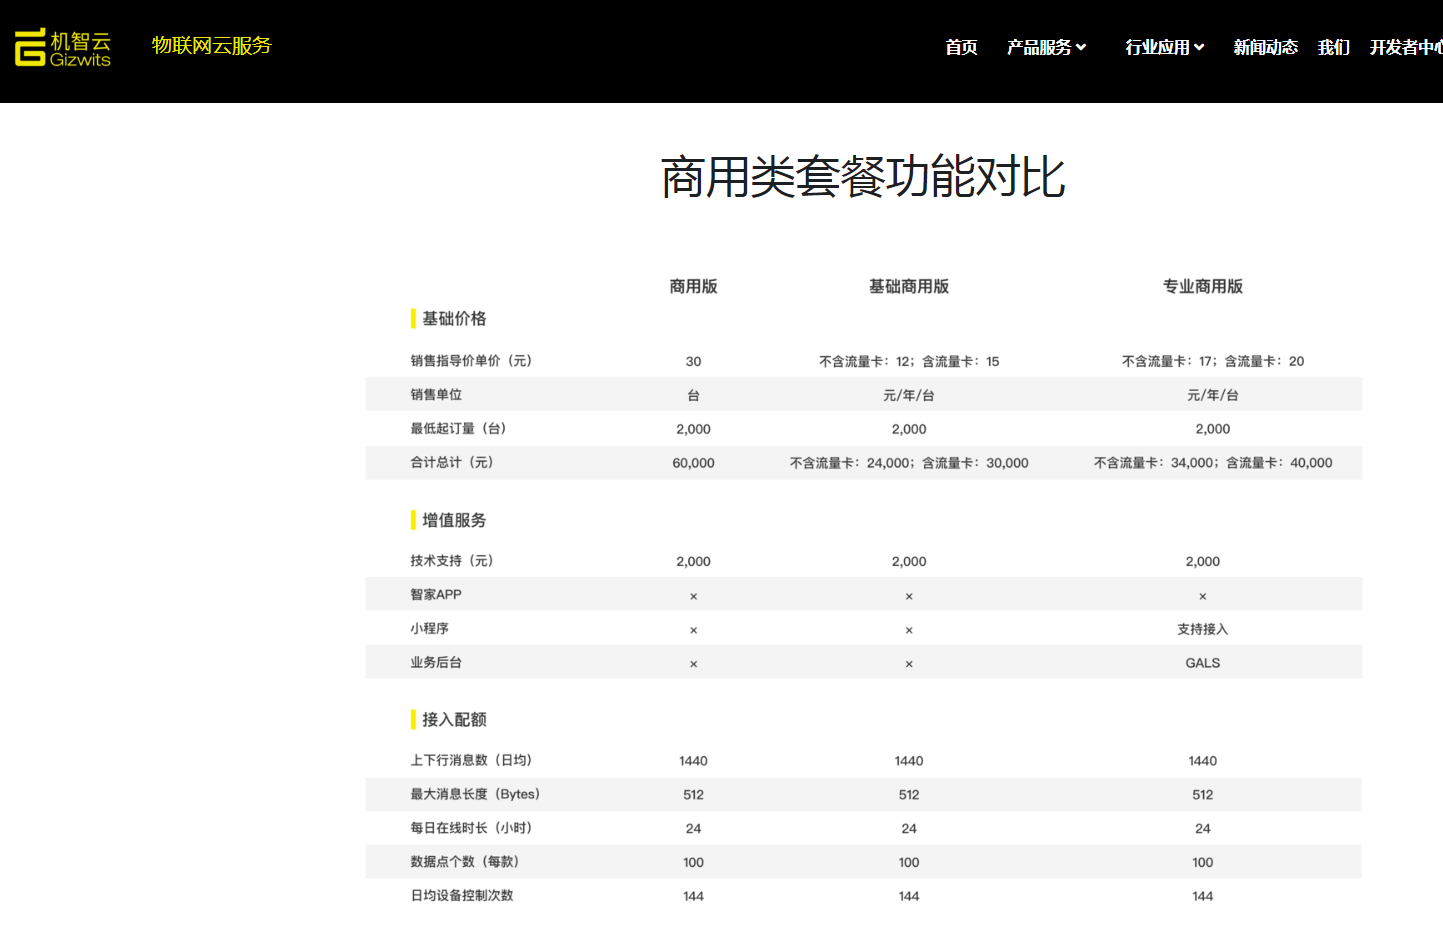Open the 物联网云服务 link in header
The height and width of the screenshot is (928, 1443).
(211, 45)
